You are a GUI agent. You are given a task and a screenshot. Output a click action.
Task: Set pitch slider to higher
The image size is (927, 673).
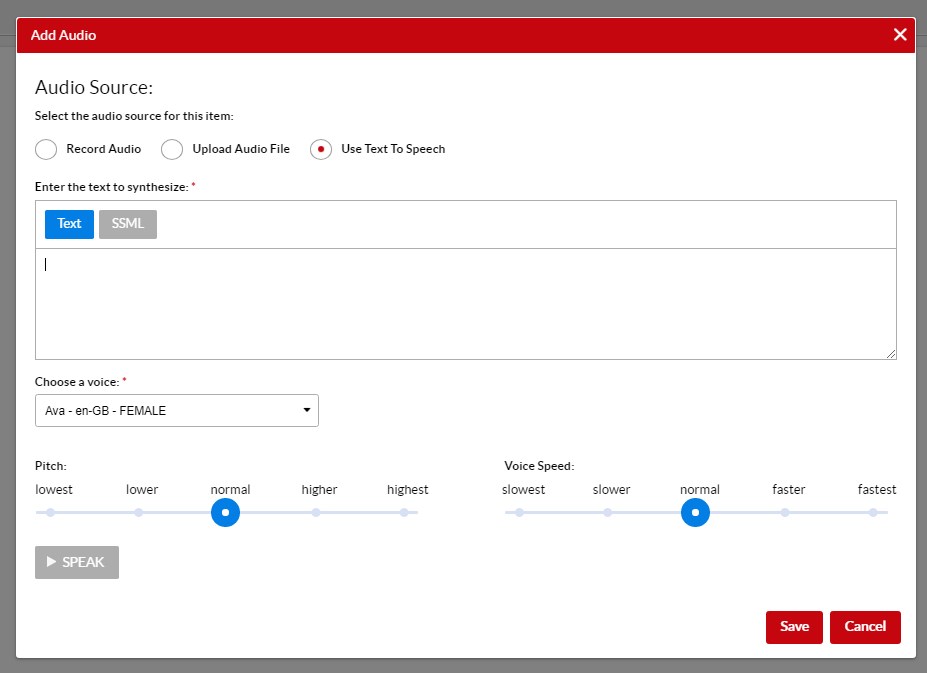[316, 512]
